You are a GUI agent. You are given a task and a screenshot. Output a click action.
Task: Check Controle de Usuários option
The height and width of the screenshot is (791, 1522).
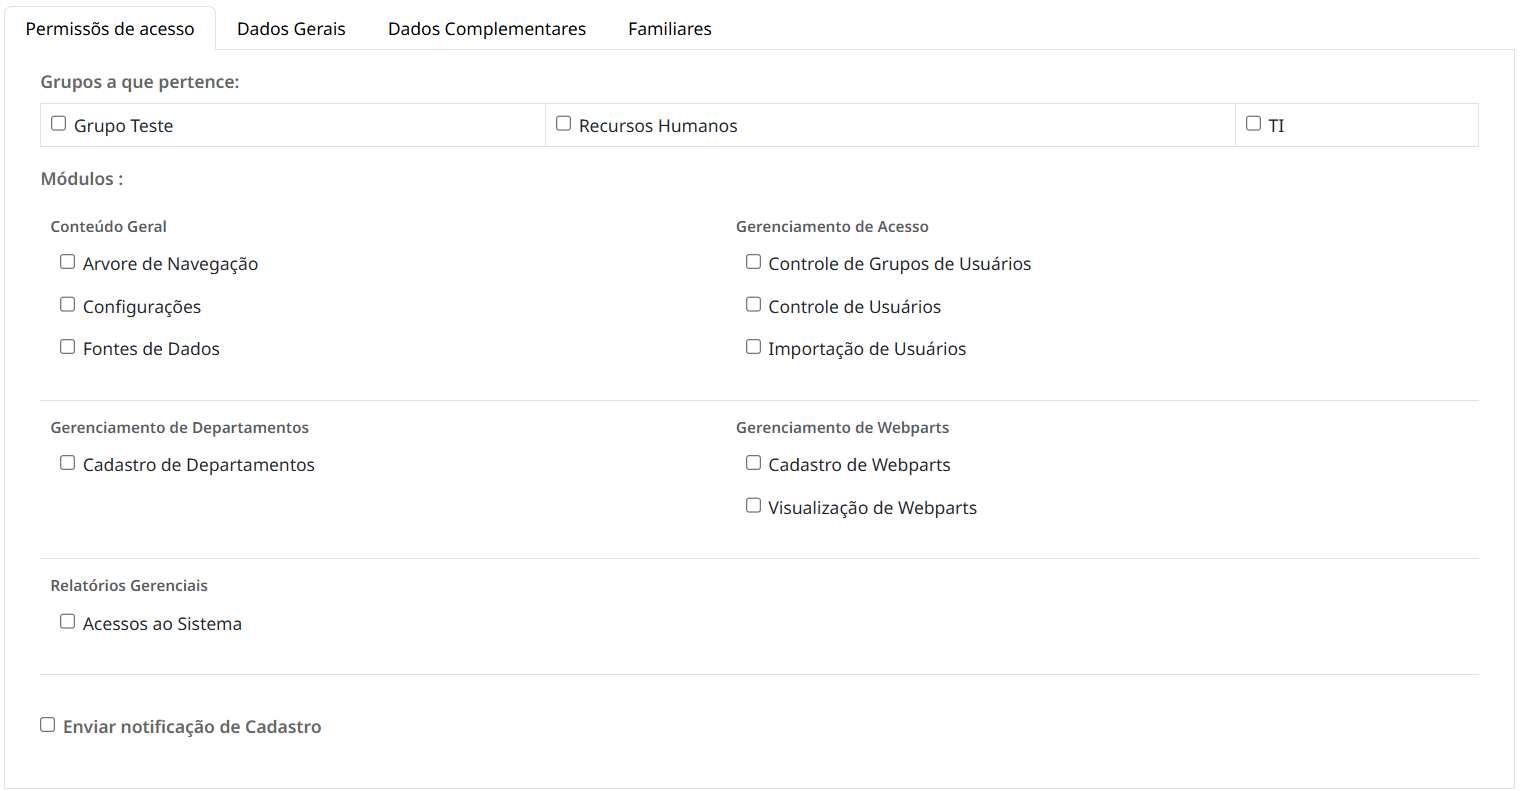(754, 305)
